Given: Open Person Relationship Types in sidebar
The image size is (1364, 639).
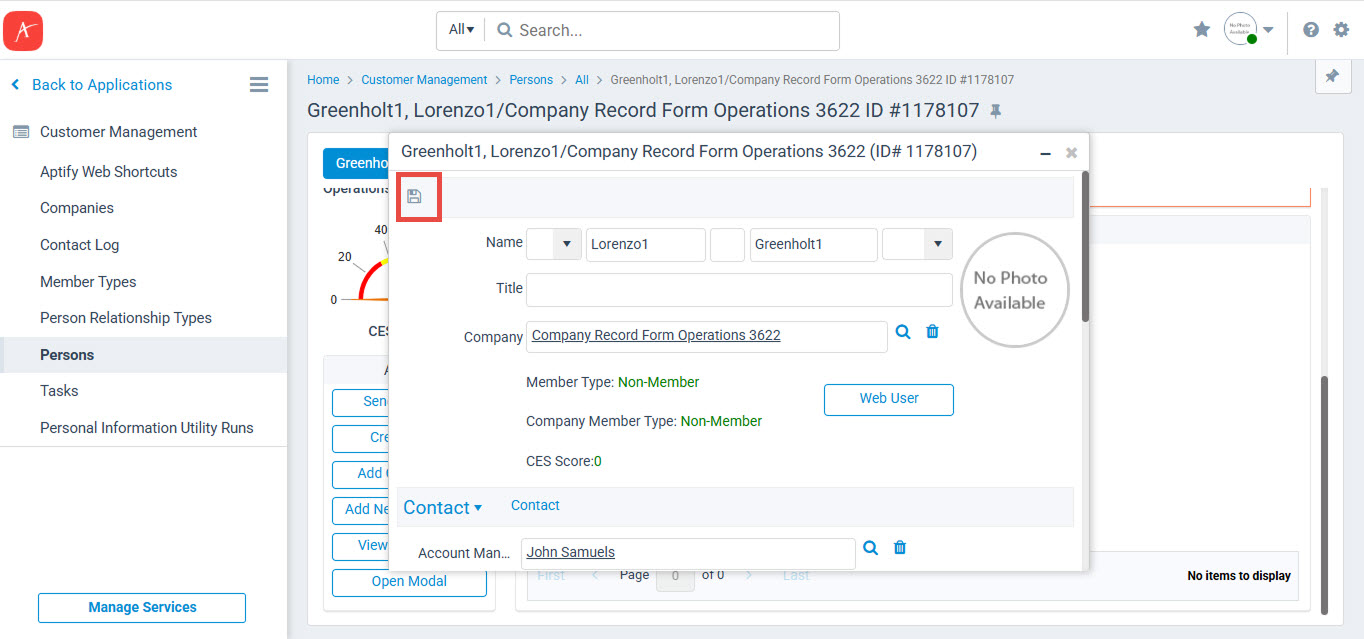Looking at the screenshot, I should [126, 318].
